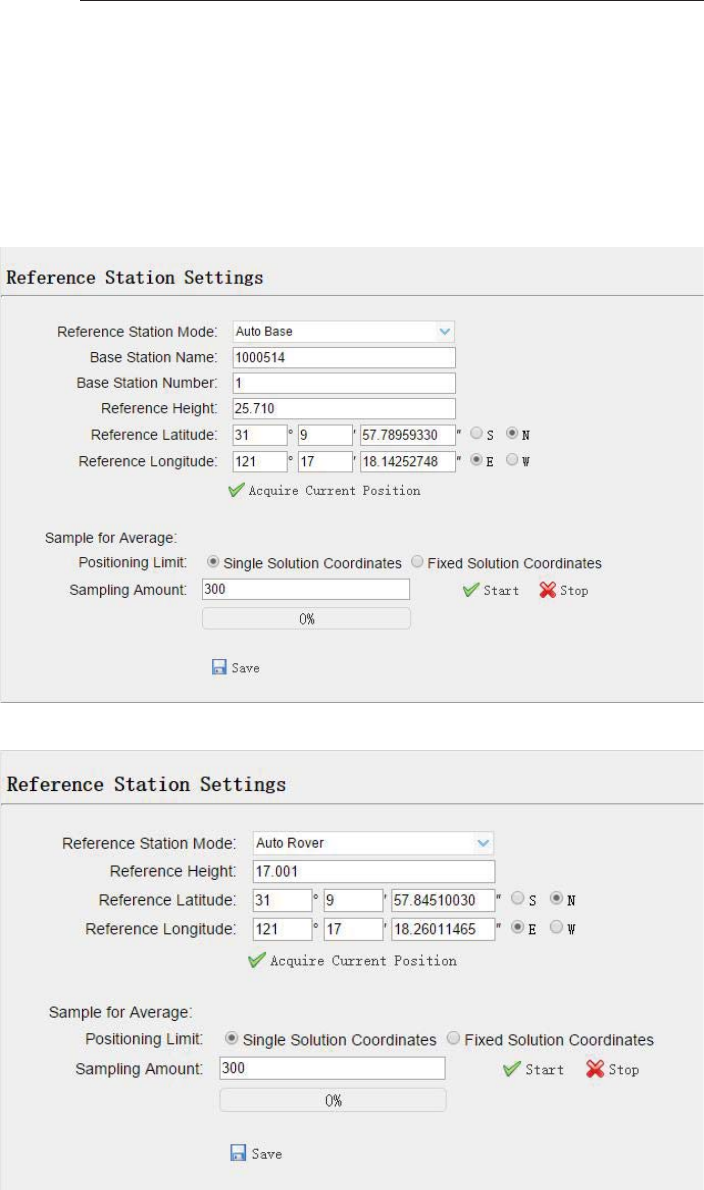Select S latitude radio in Auto Base panel
704x1190 pixels.
[477, 435]
